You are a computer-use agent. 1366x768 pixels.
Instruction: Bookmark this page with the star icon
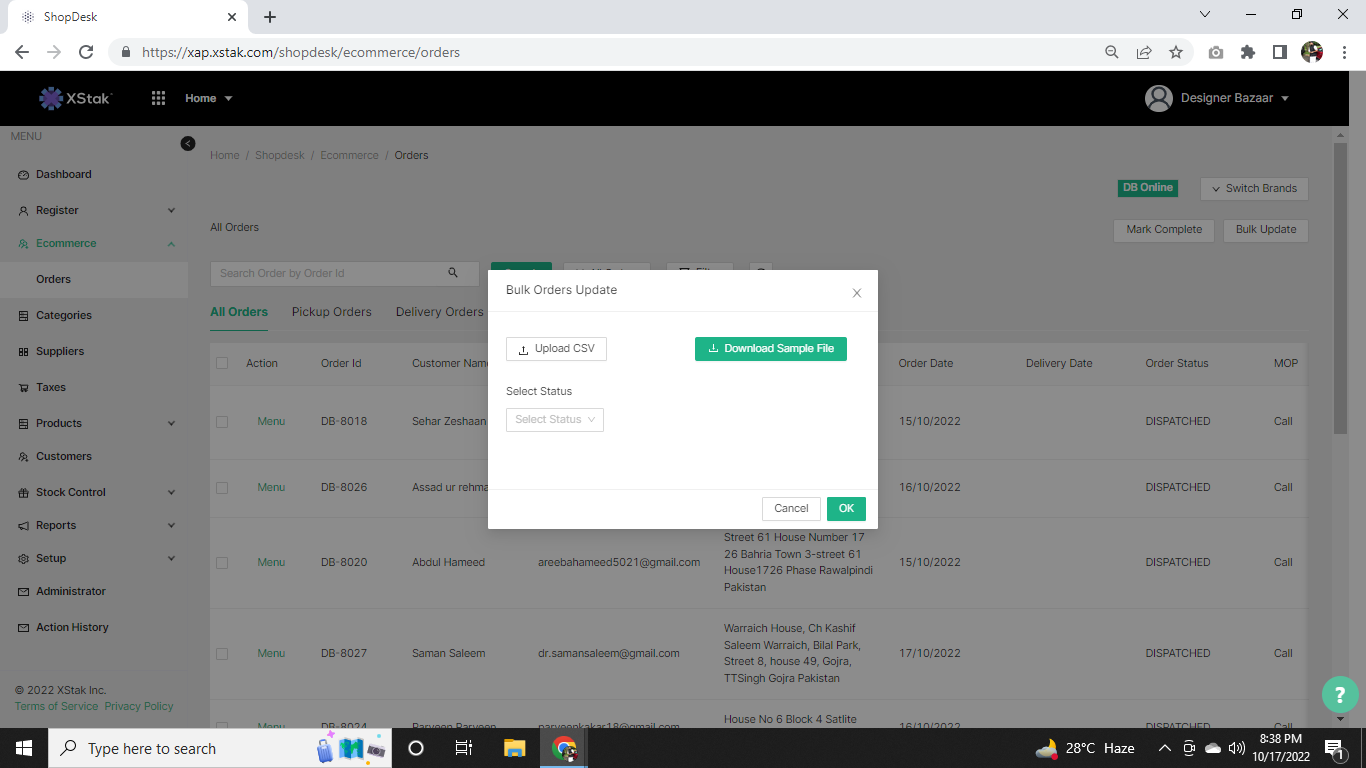click(1176, 52)
